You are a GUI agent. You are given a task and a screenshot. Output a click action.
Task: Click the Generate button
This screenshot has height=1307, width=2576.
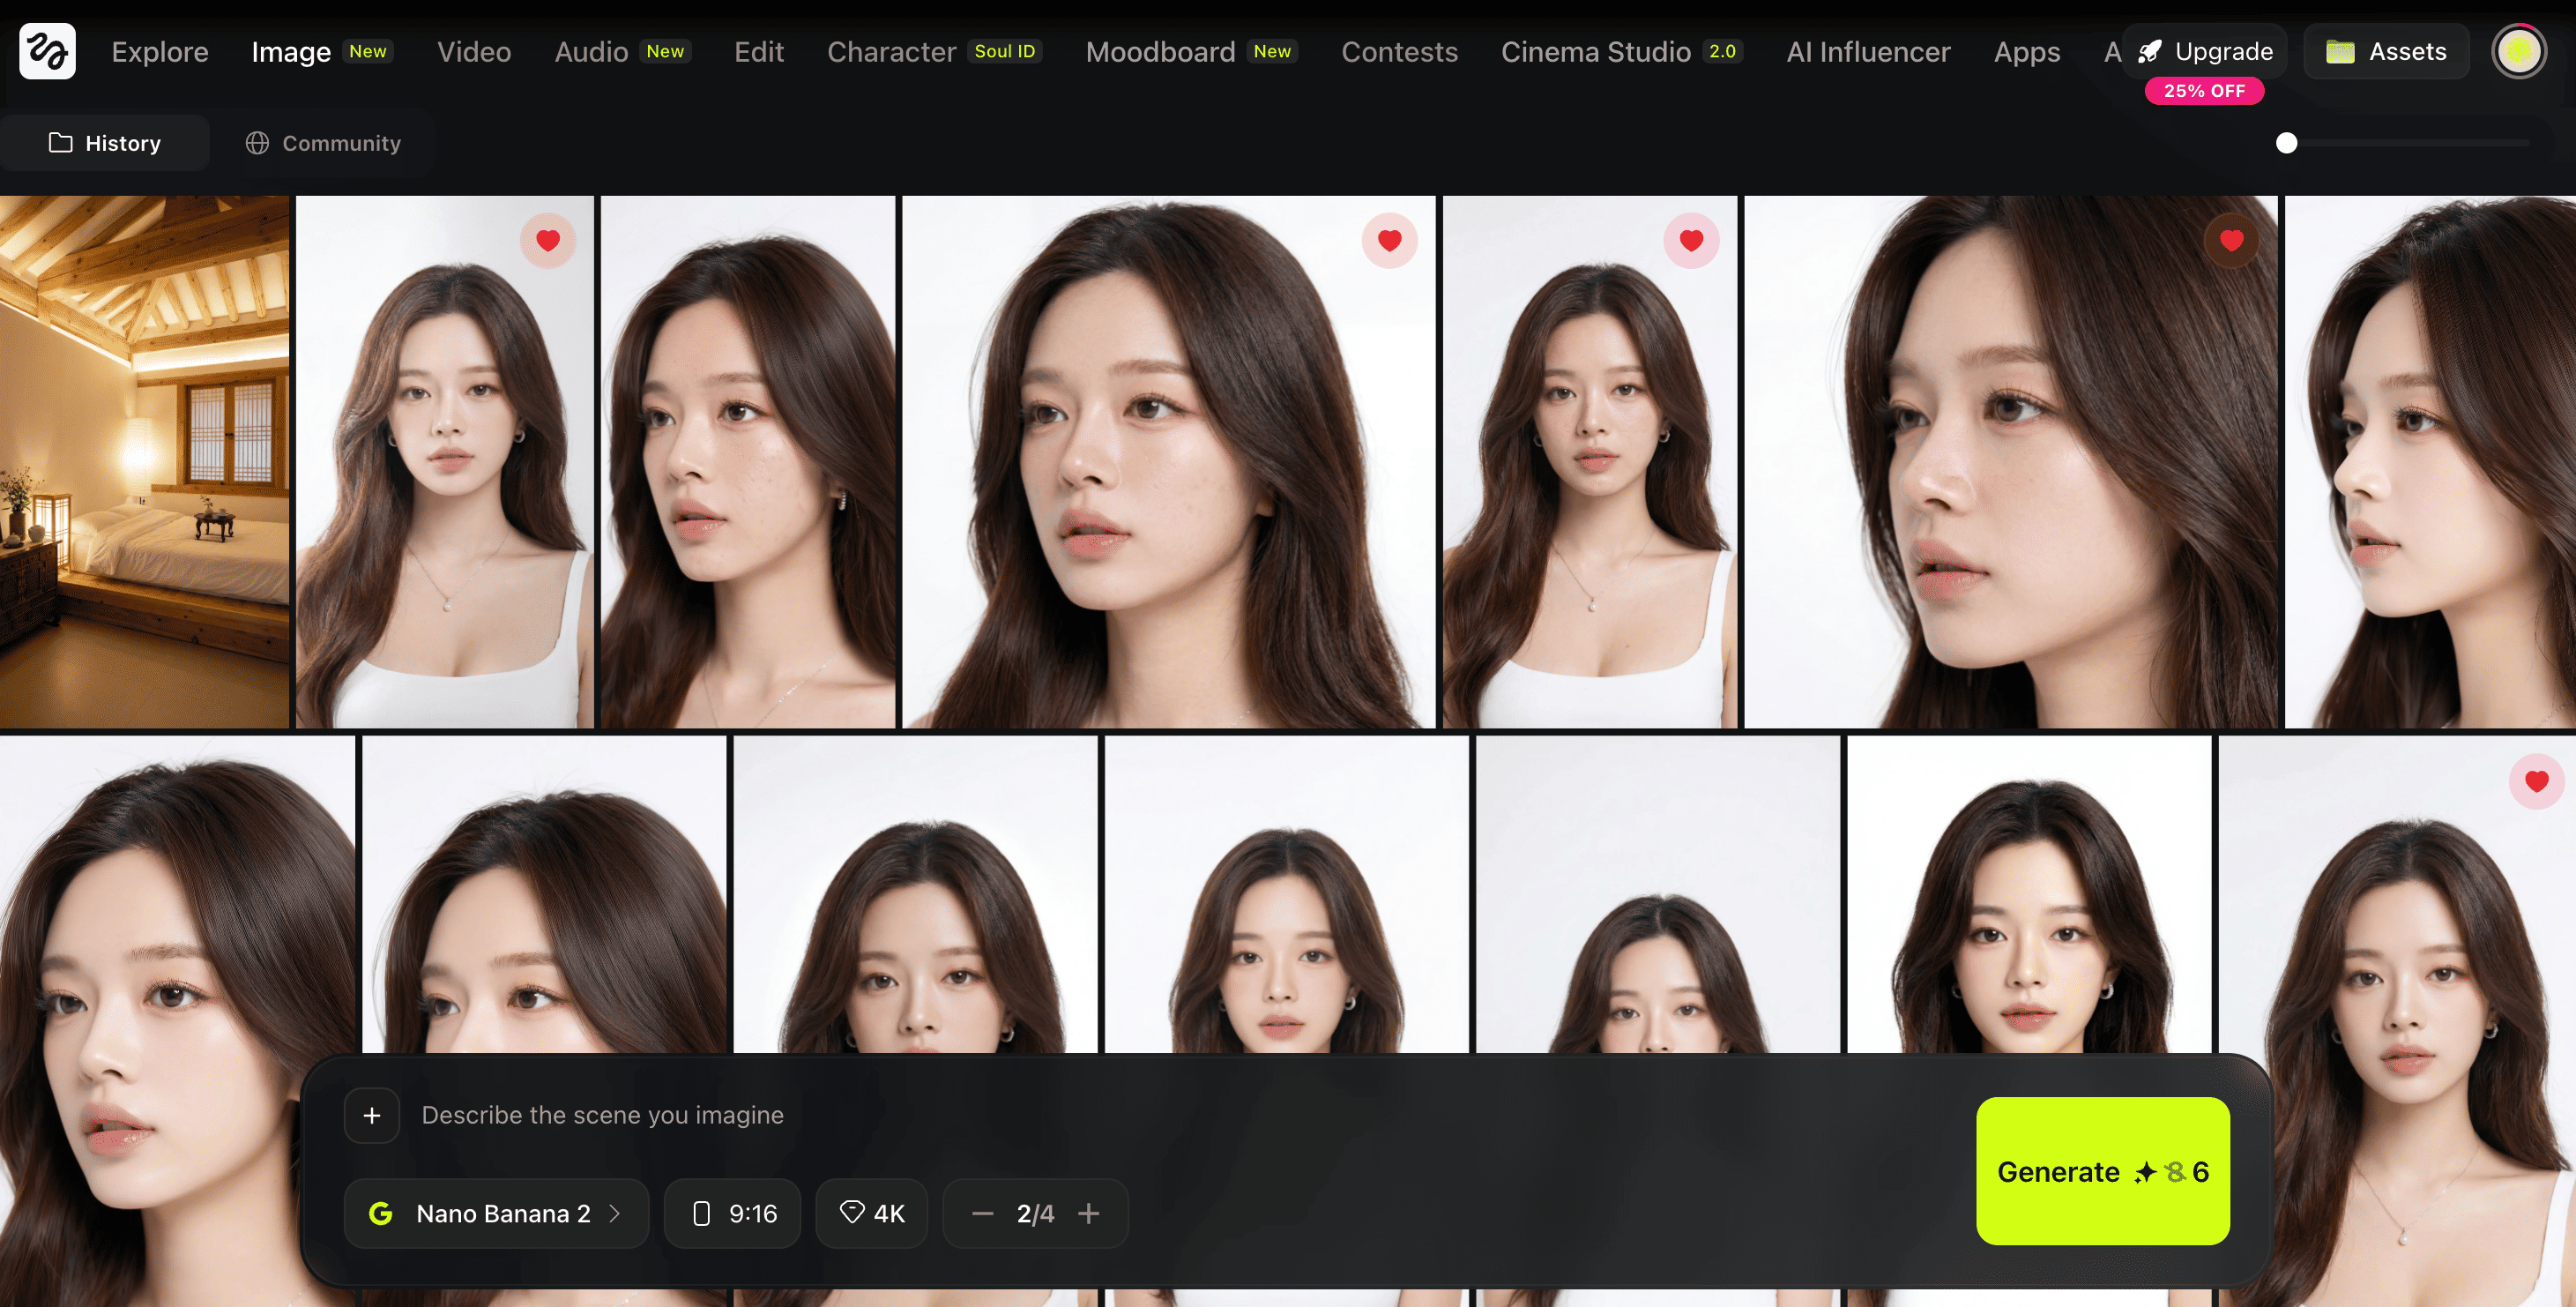coord(2103,1172)
